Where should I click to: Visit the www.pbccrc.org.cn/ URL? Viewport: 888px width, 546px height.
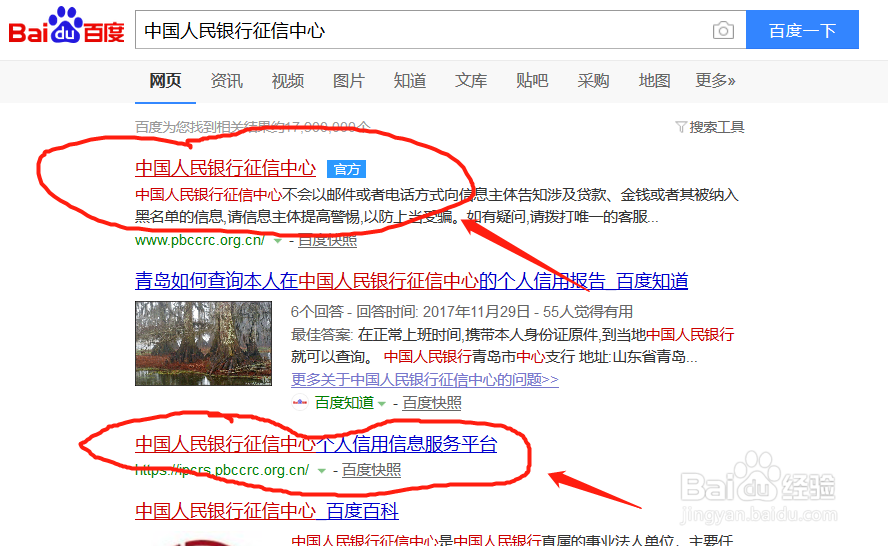pyautogui.click(x=200, y=240)
